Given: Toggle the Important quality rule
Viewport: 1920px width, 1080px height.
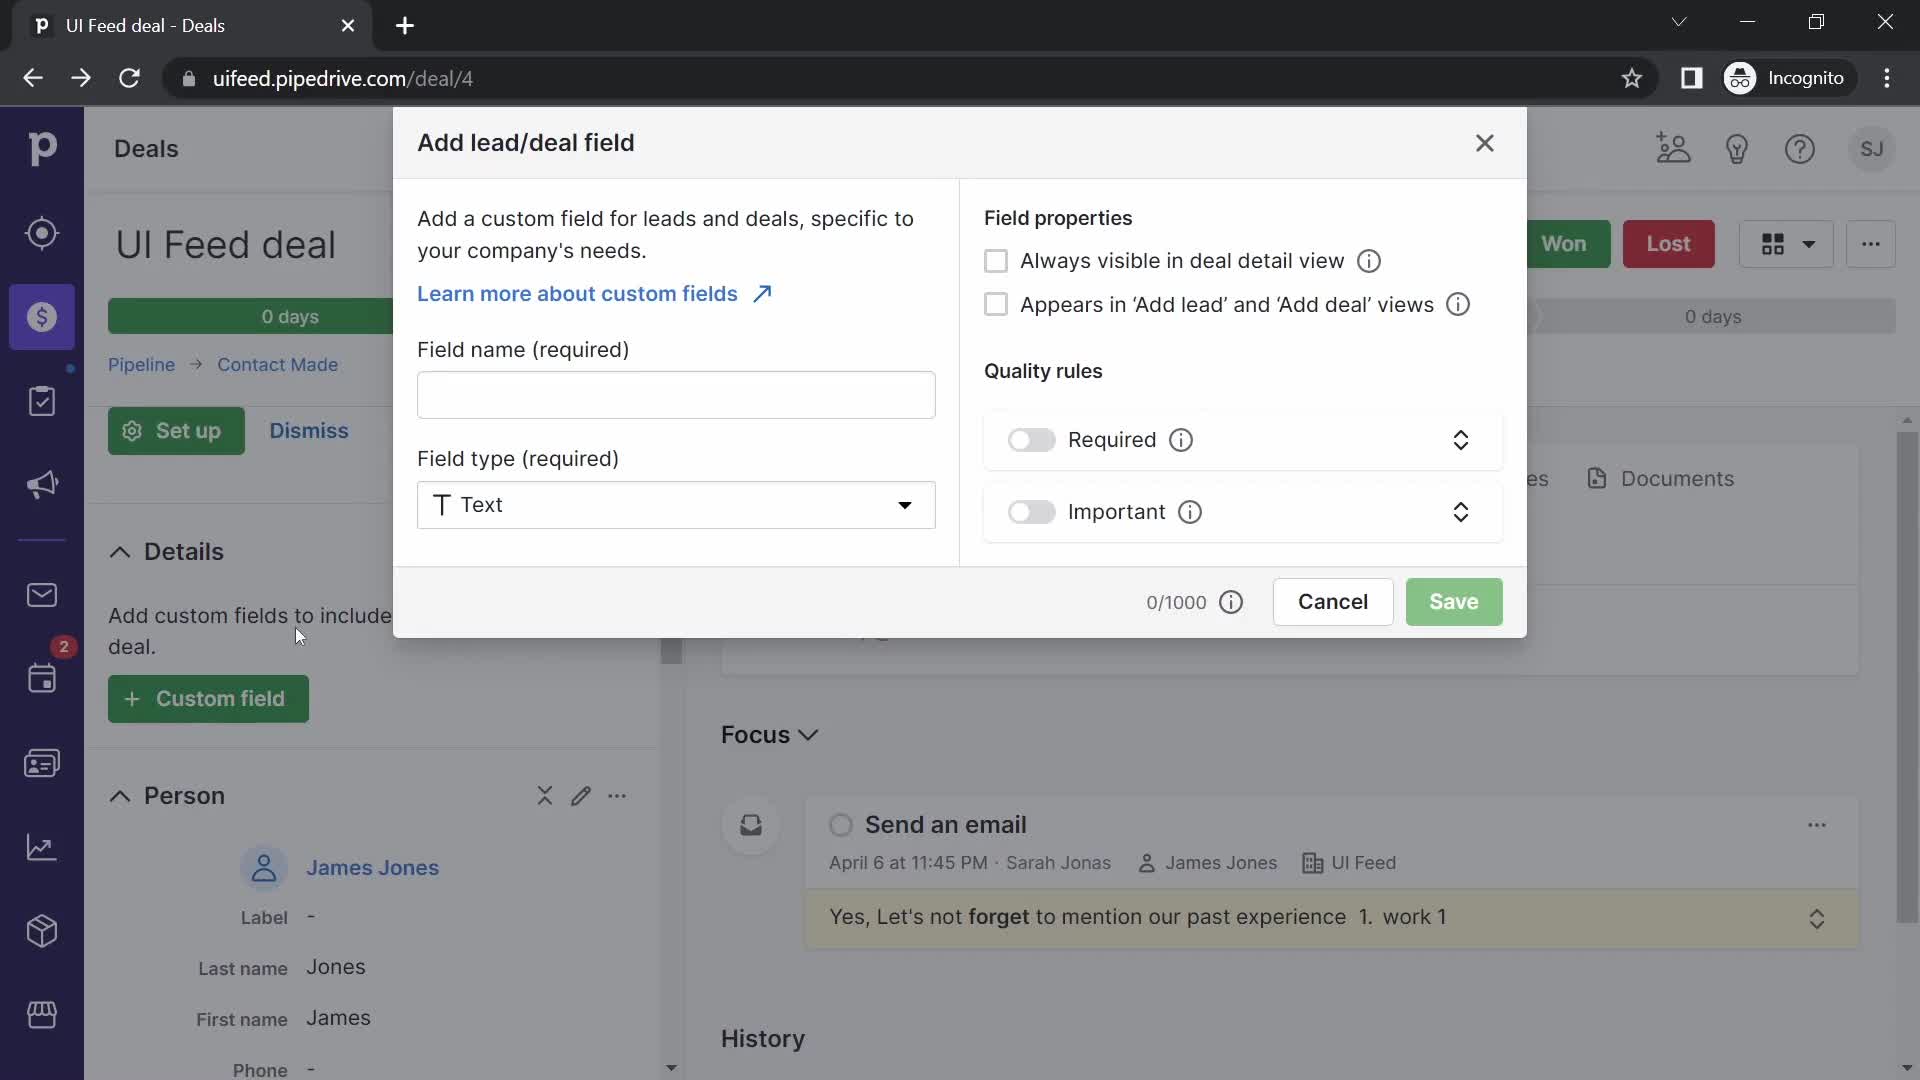Looking at the screenshot, I should pyautogui.click(x=1031, y=512).
